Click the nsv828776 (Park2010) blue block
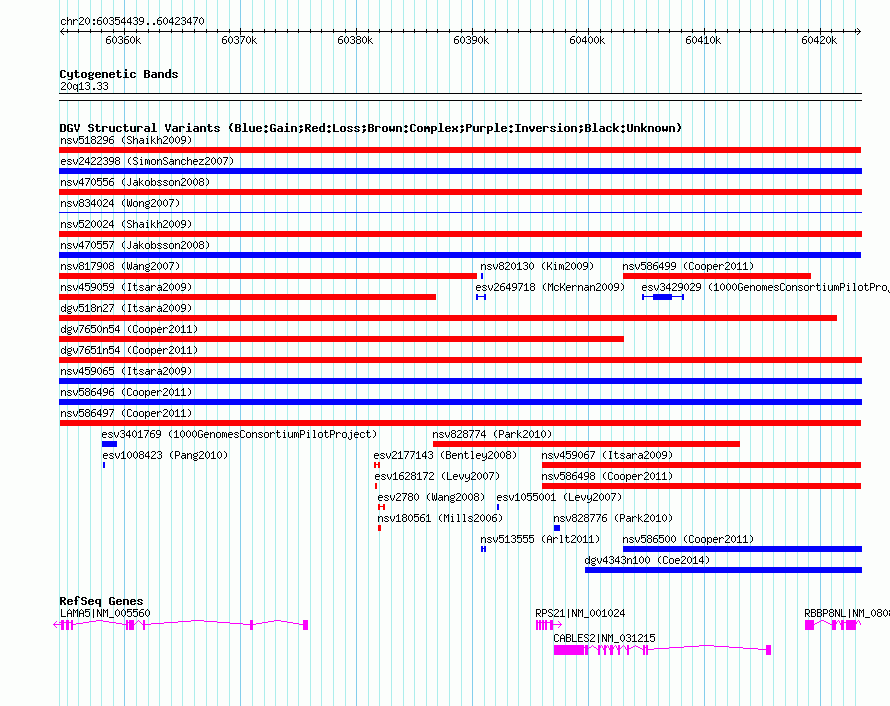890x706 pixels. pos(557,528)
